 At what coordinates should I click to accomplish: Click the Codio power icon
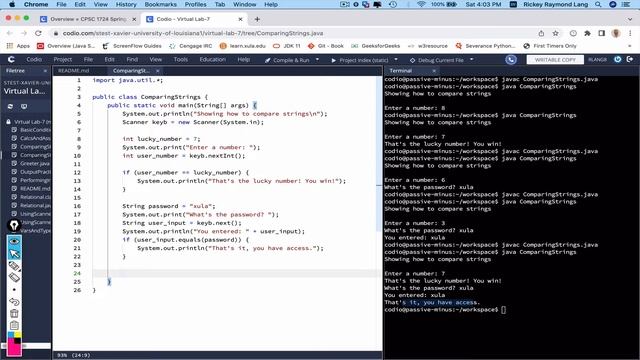(618, 60)
